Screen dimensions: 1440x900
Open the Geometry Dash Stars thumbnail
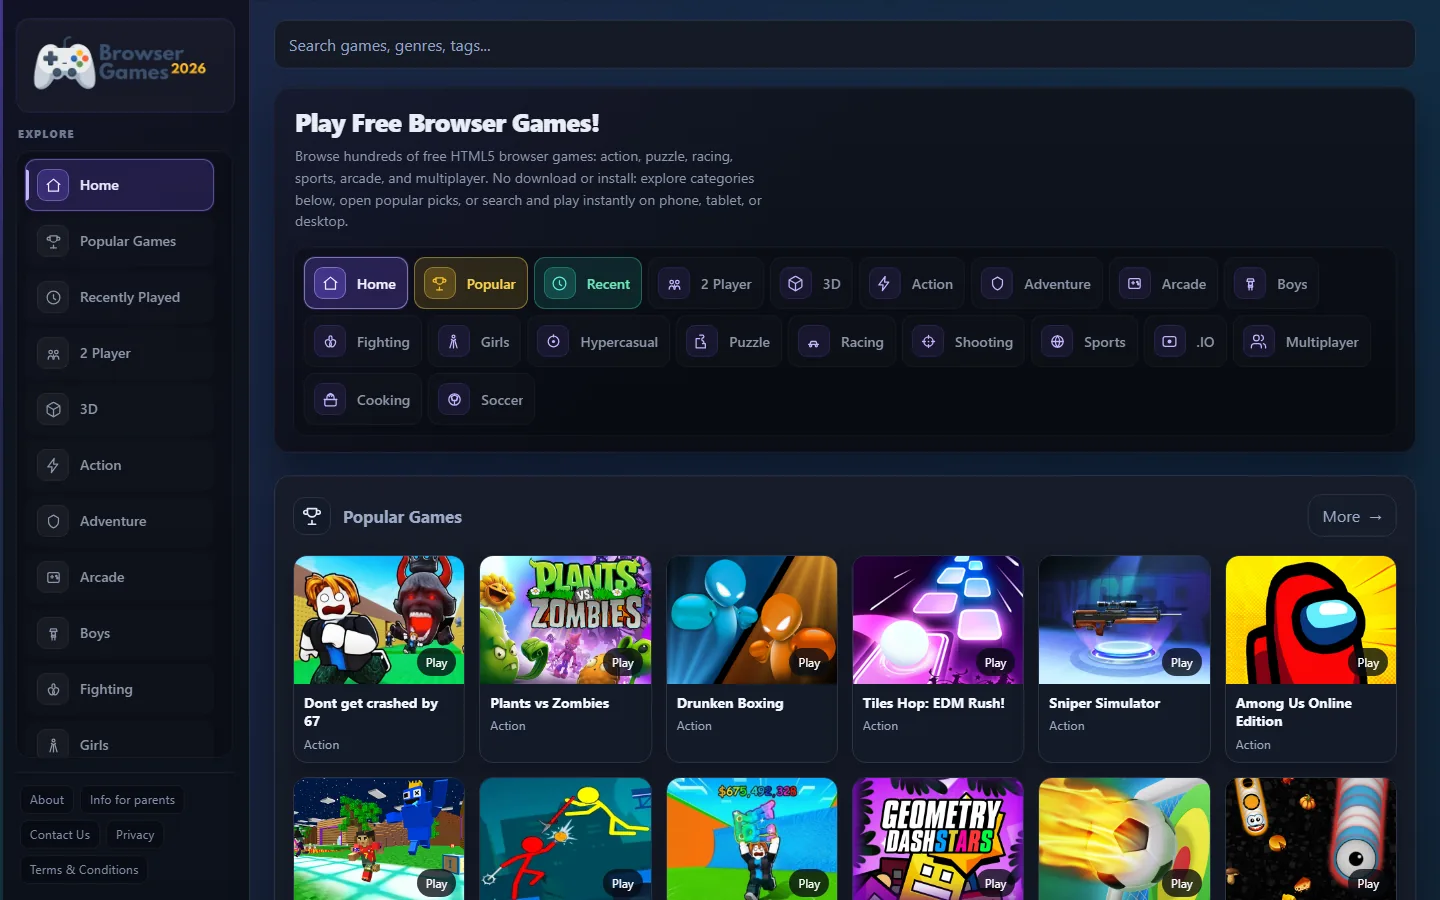938,839
